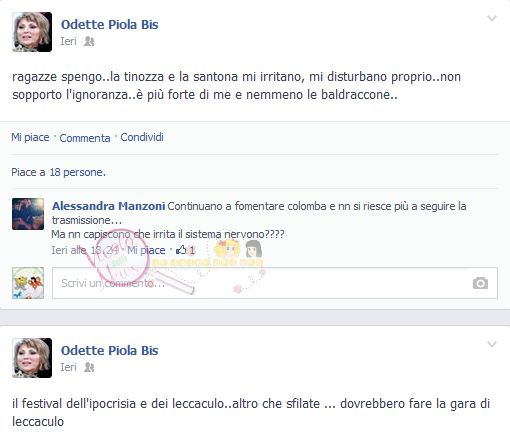Open Alessandra Manzoni's profile picture
The width and height of the screenshot is (510, 438).
(x=28, y=214)
